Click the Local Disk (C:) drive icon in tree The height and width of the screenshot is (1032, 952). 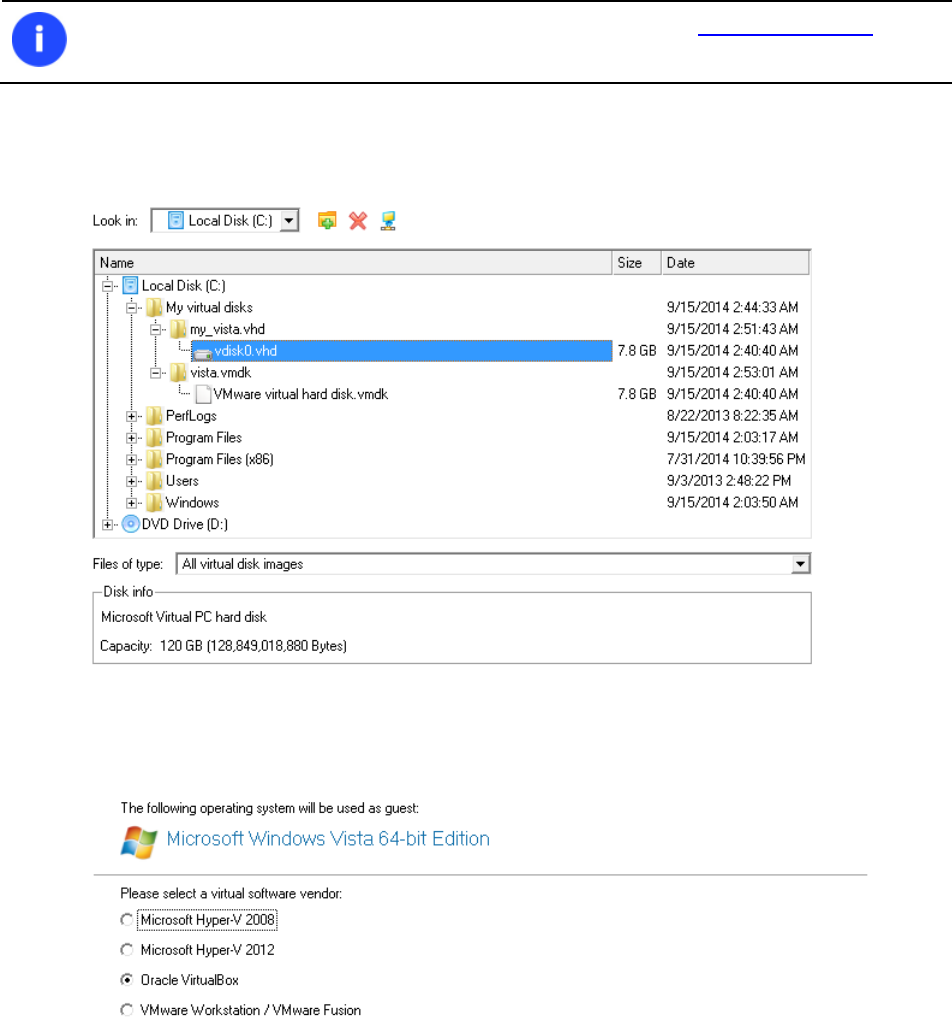(130, 286)
